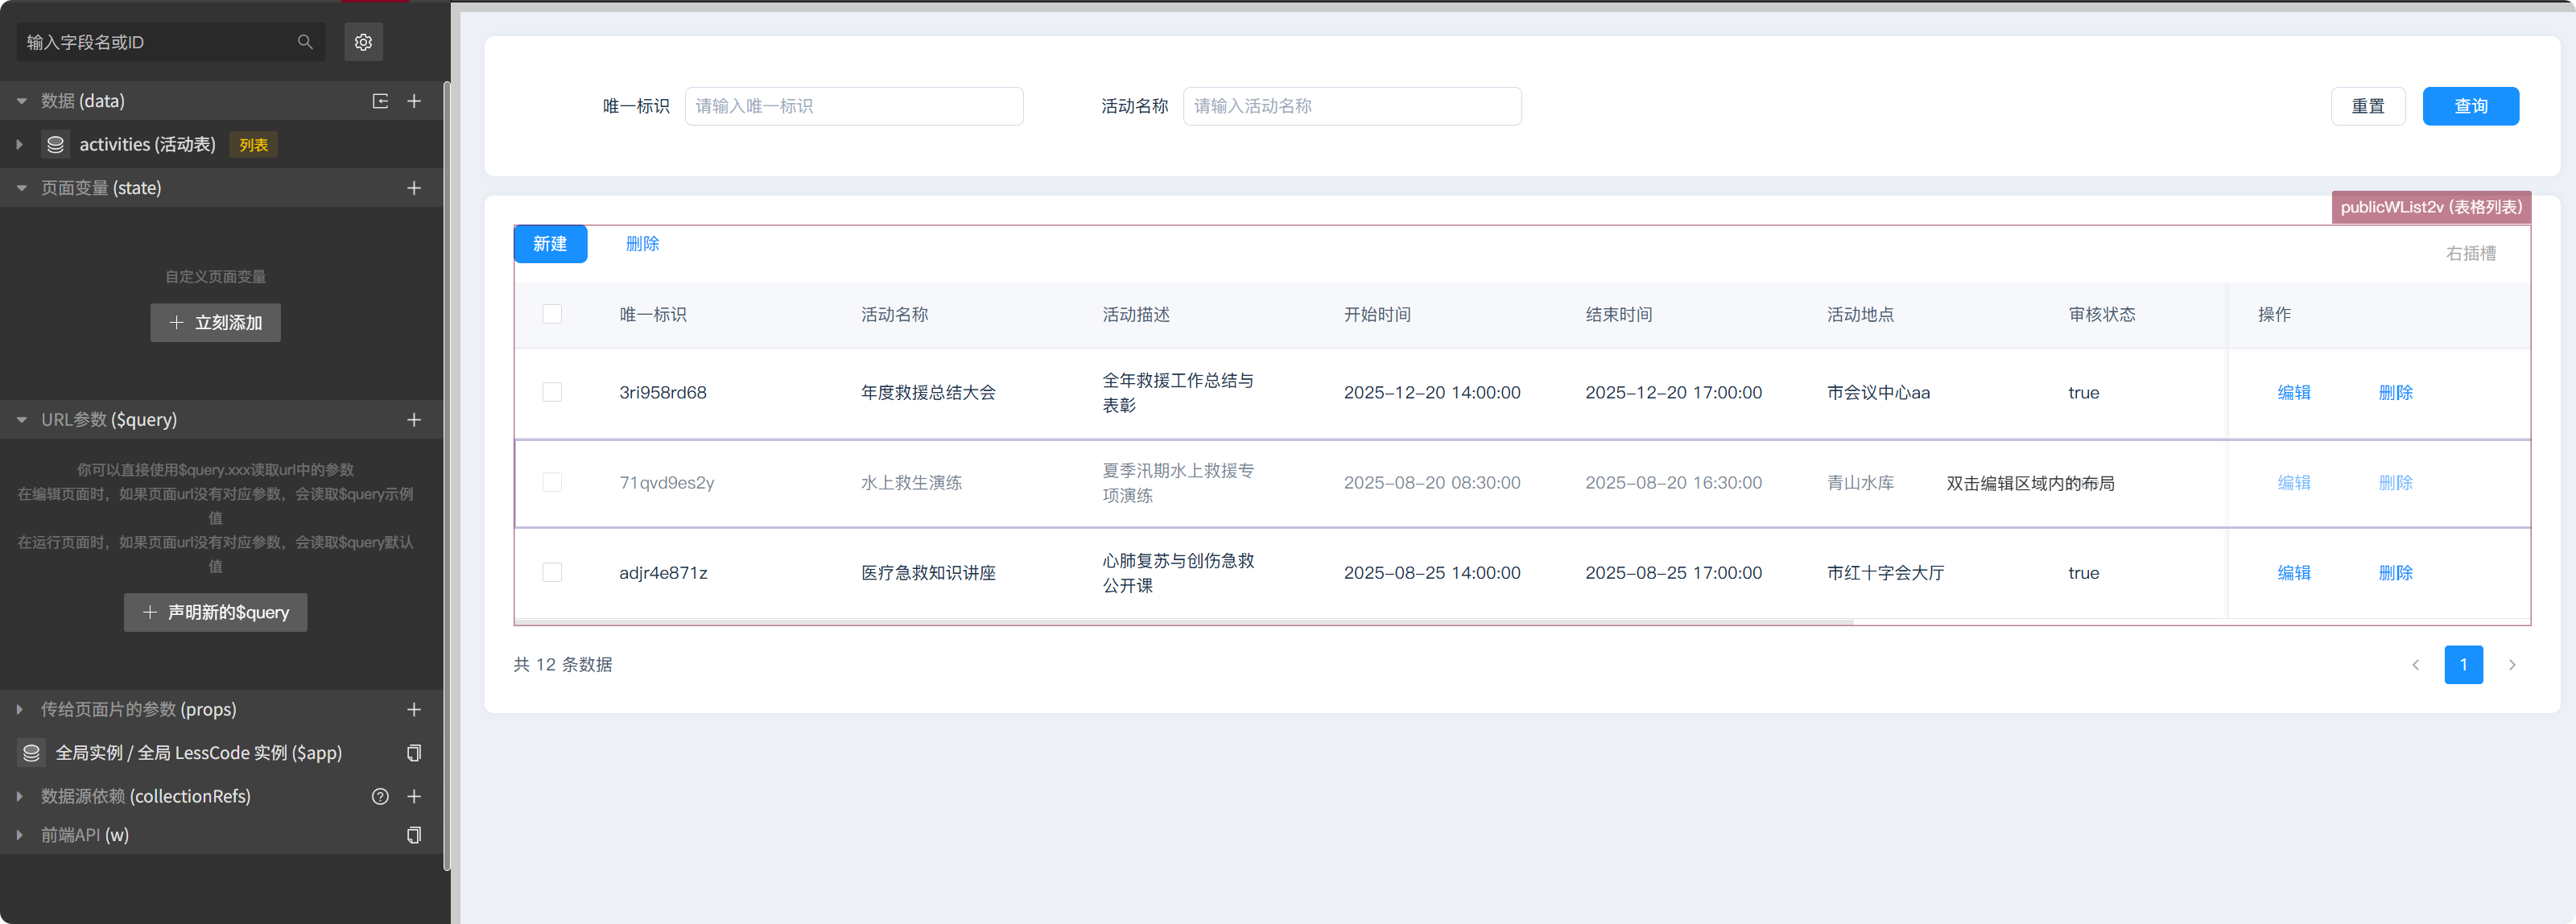
Task: Toggle the select-all checkbox in table header
Action: (552, 314)
